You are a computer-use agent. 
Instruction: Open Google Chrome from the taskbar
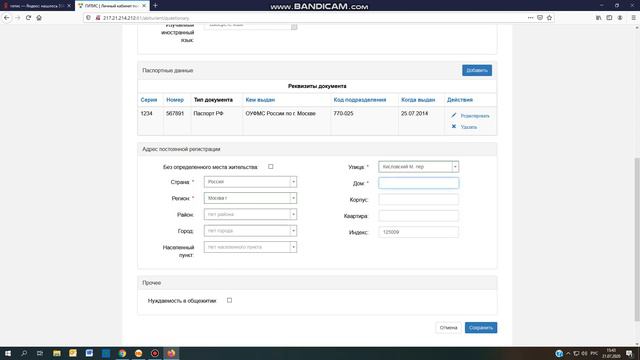(x=122, y=353)
